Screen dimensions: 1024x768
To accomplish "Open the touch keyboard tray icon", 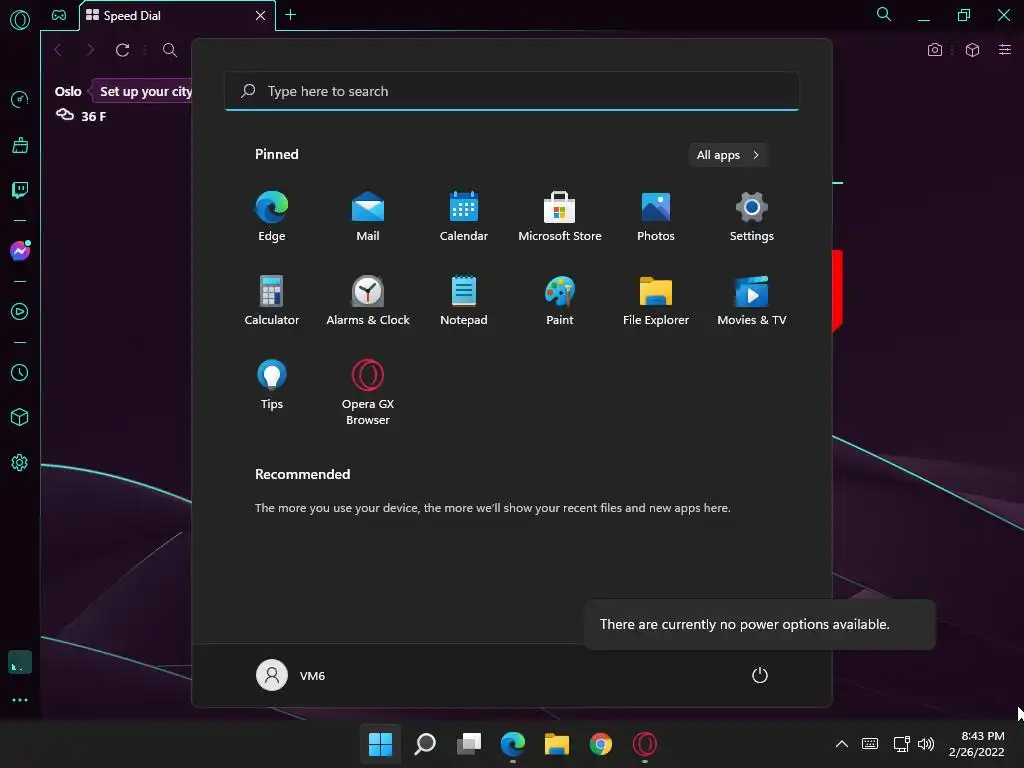I will 870,744.
